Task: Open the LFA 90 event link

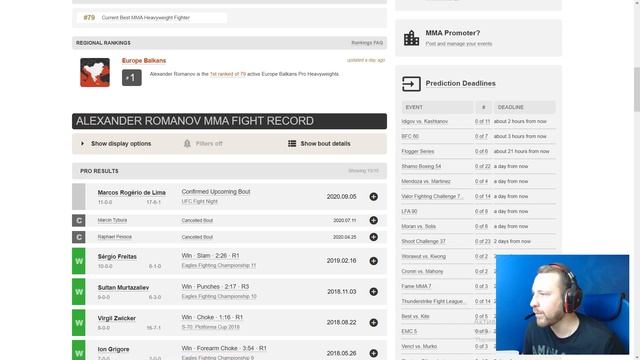Action: 409,211
